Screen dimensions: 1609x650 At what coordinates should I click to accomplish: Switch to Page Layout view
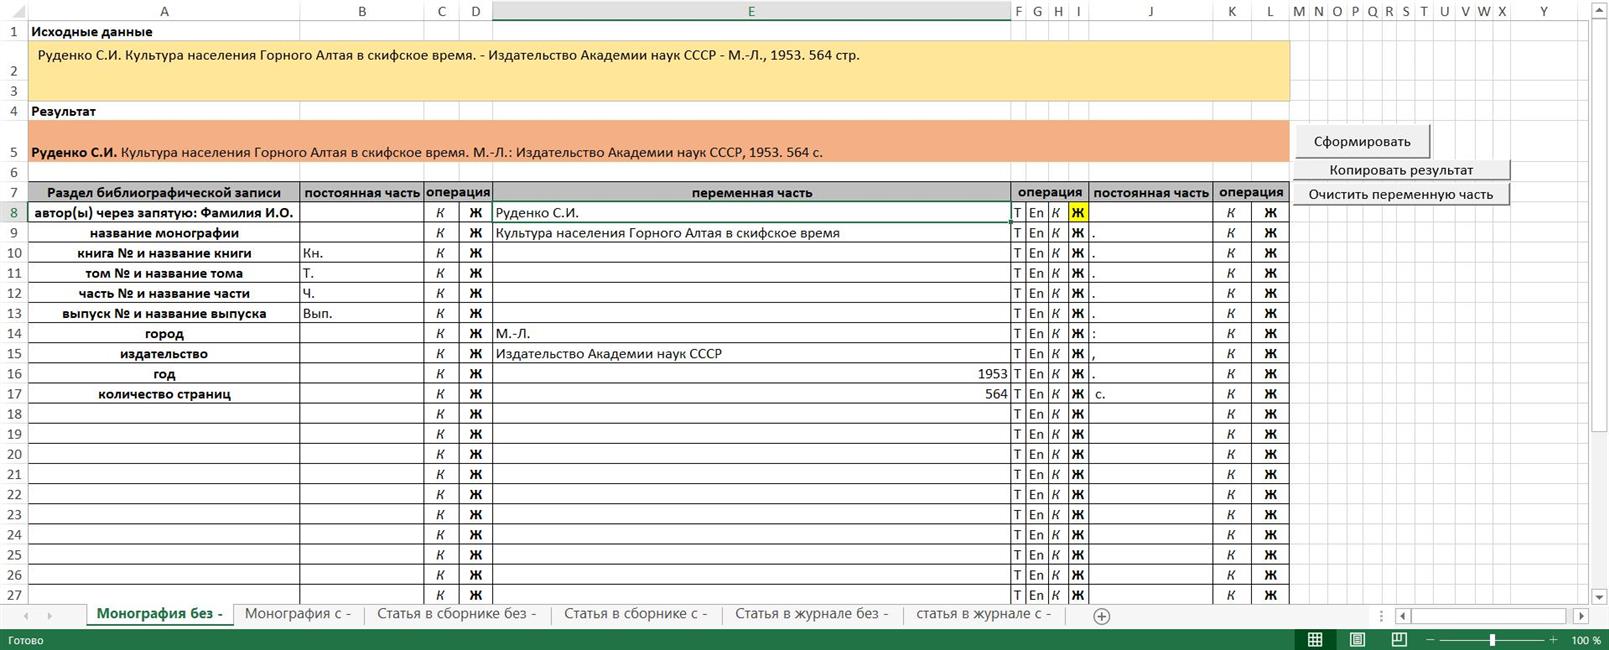click(x=1357, y=640)
